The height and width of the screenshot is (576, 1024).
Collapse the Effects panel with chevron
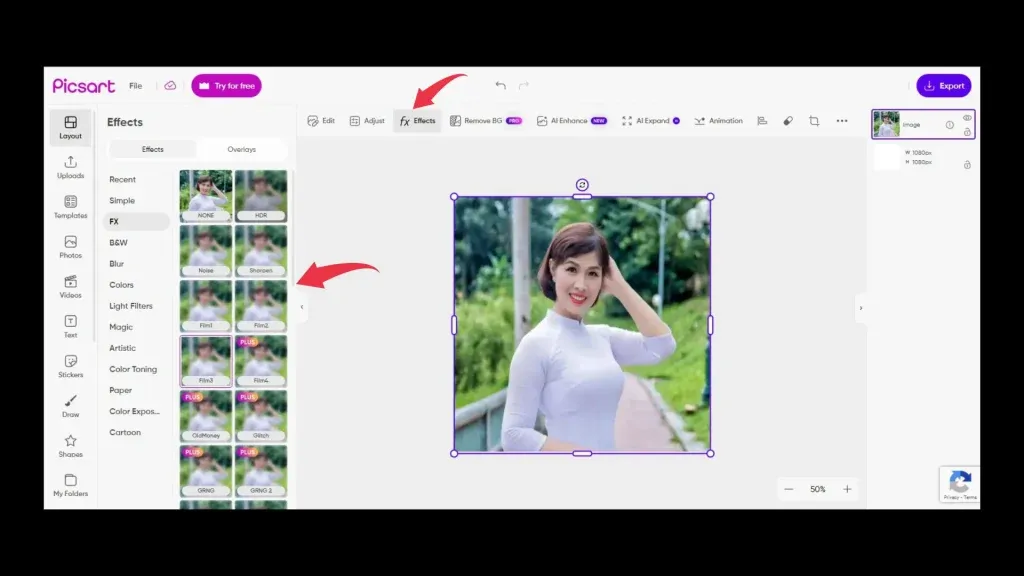(302, 307)
